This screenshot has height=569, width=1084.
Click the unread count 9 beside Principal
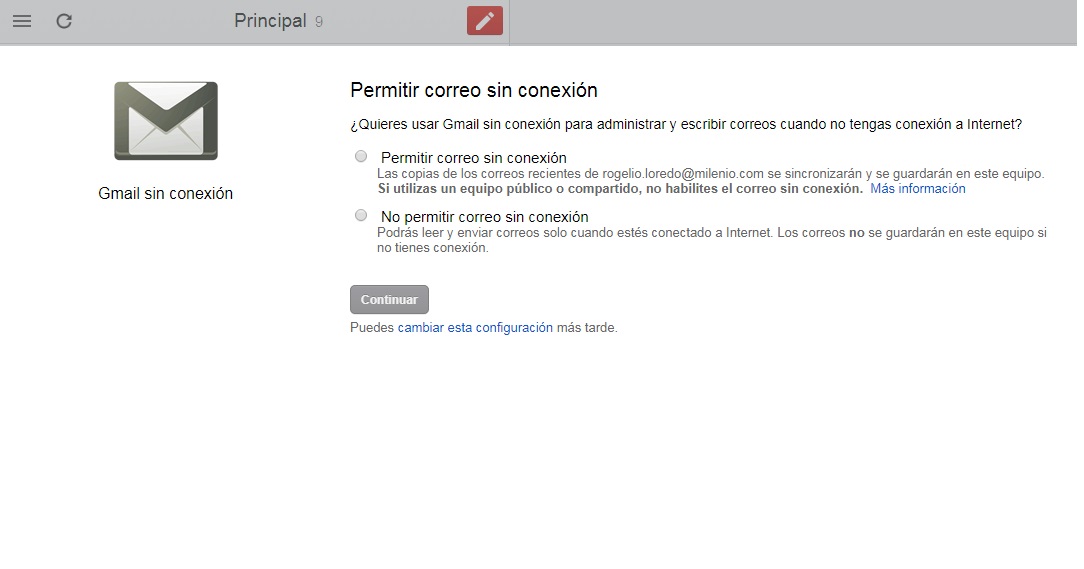(x=319, y=22)
